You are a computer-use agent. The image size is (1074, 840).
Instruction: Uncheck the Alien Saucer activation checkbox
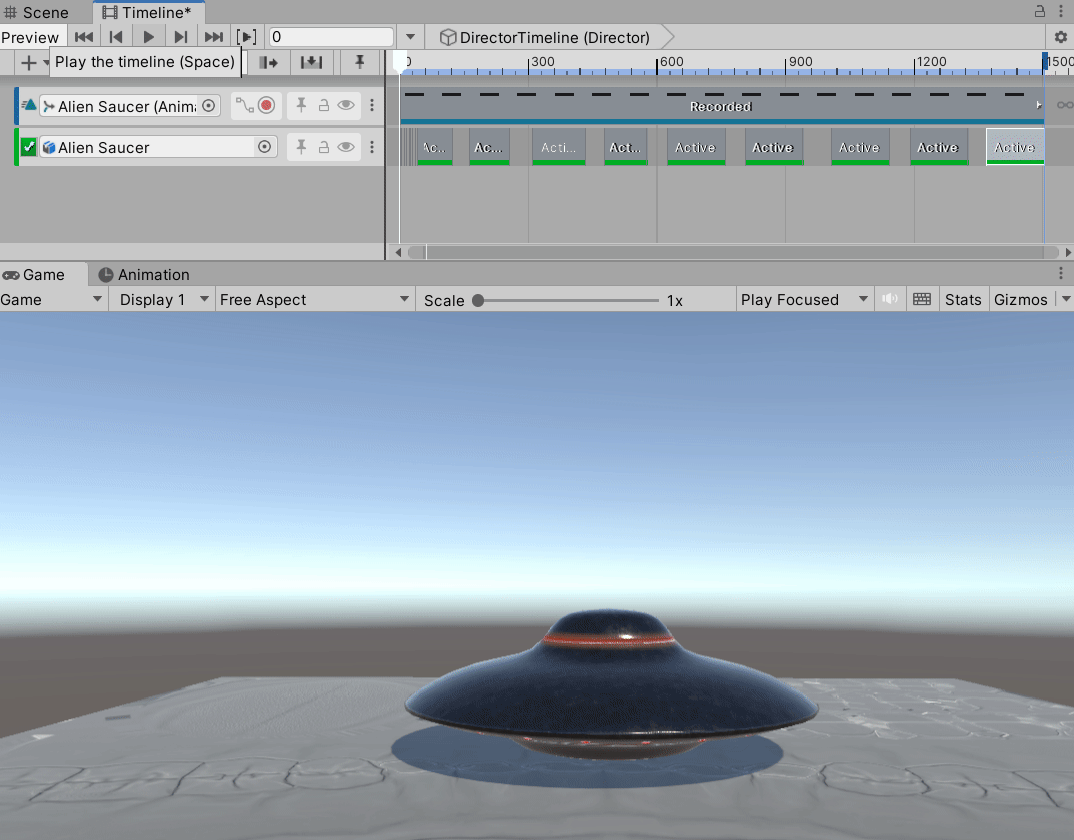(27, 146)
